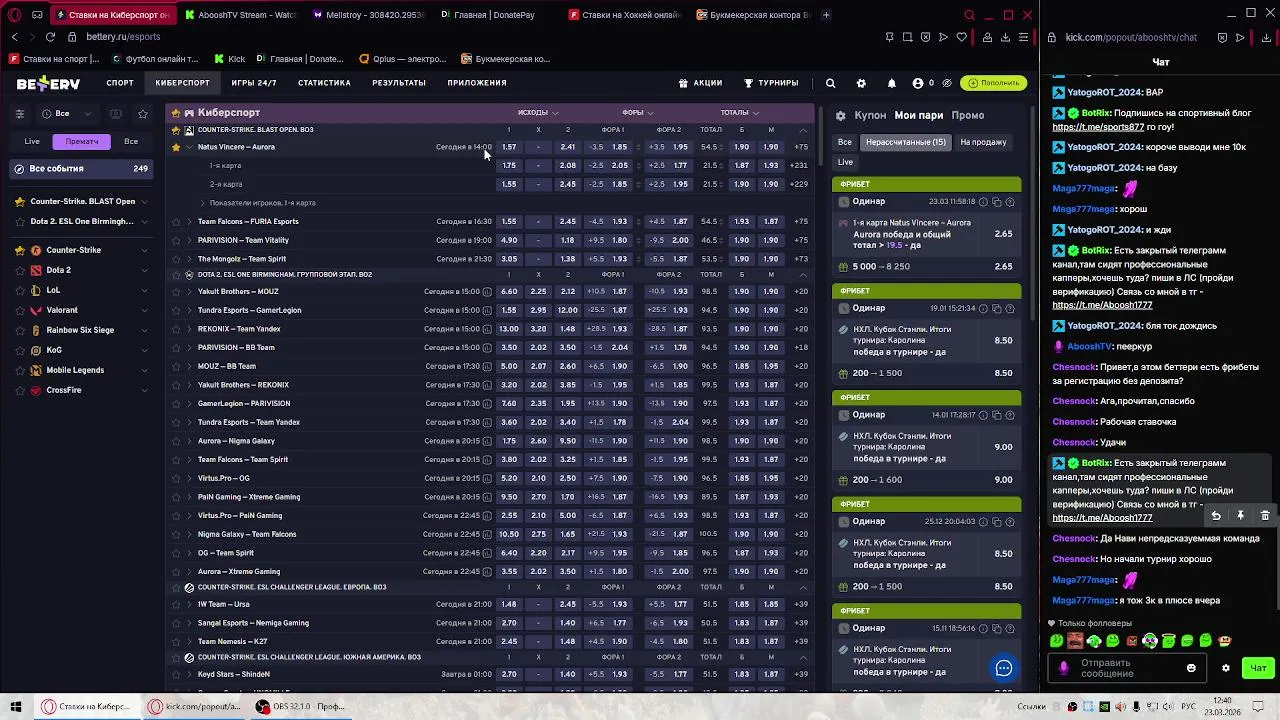This screenshot has width=1280, height=720.
Task: Collapse Natus Vincere – Aurora match row
Action: pyautogui.click(x=189, y=147)
